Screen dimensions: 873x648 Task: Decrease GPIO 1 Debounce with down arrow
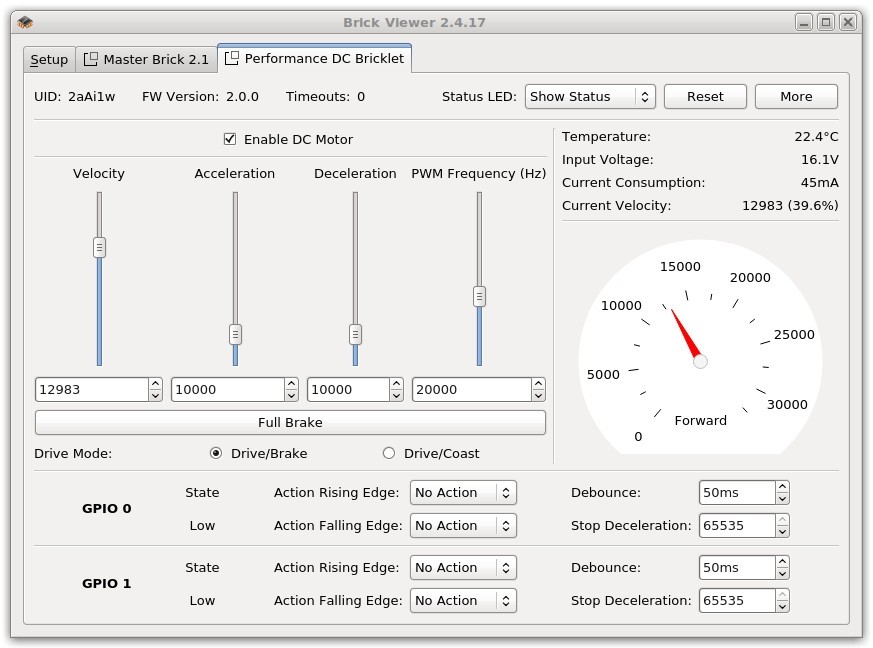[782, 574]
